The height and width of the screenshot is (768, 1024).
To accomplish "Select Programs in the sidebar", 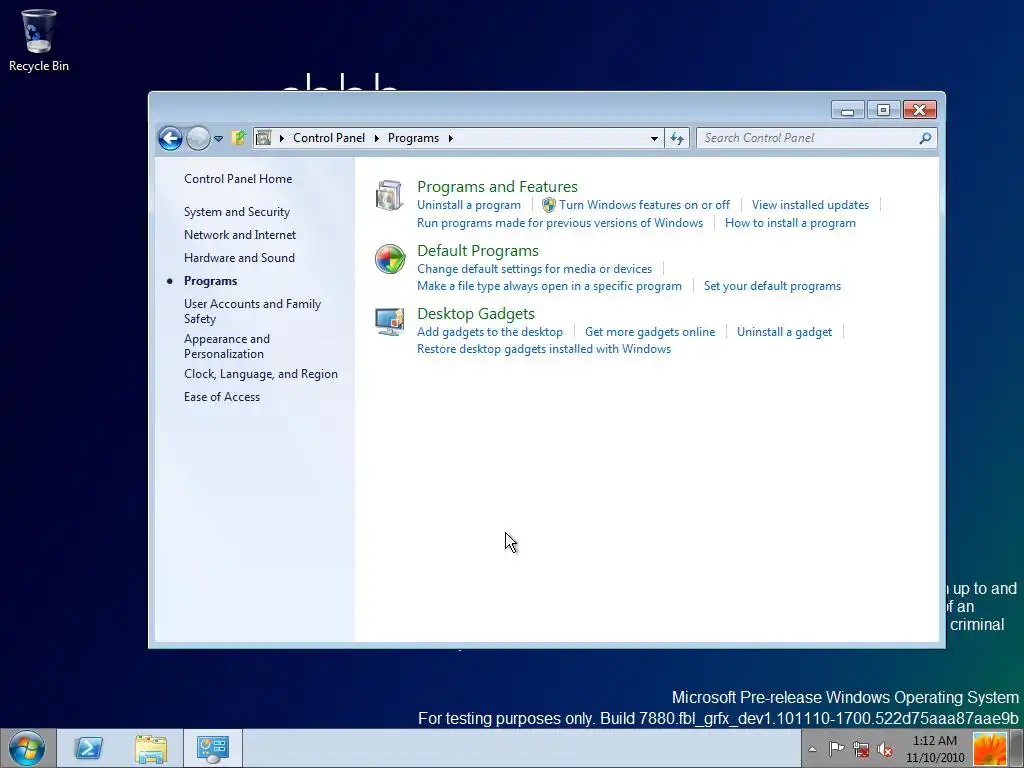I will [210, 281].
